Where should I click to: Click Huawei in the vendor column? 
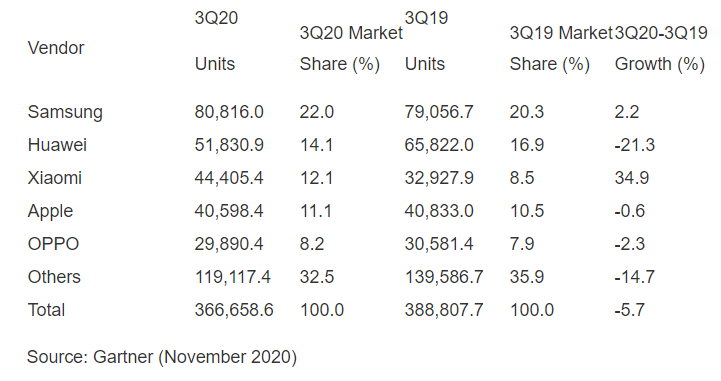[57, 145]
